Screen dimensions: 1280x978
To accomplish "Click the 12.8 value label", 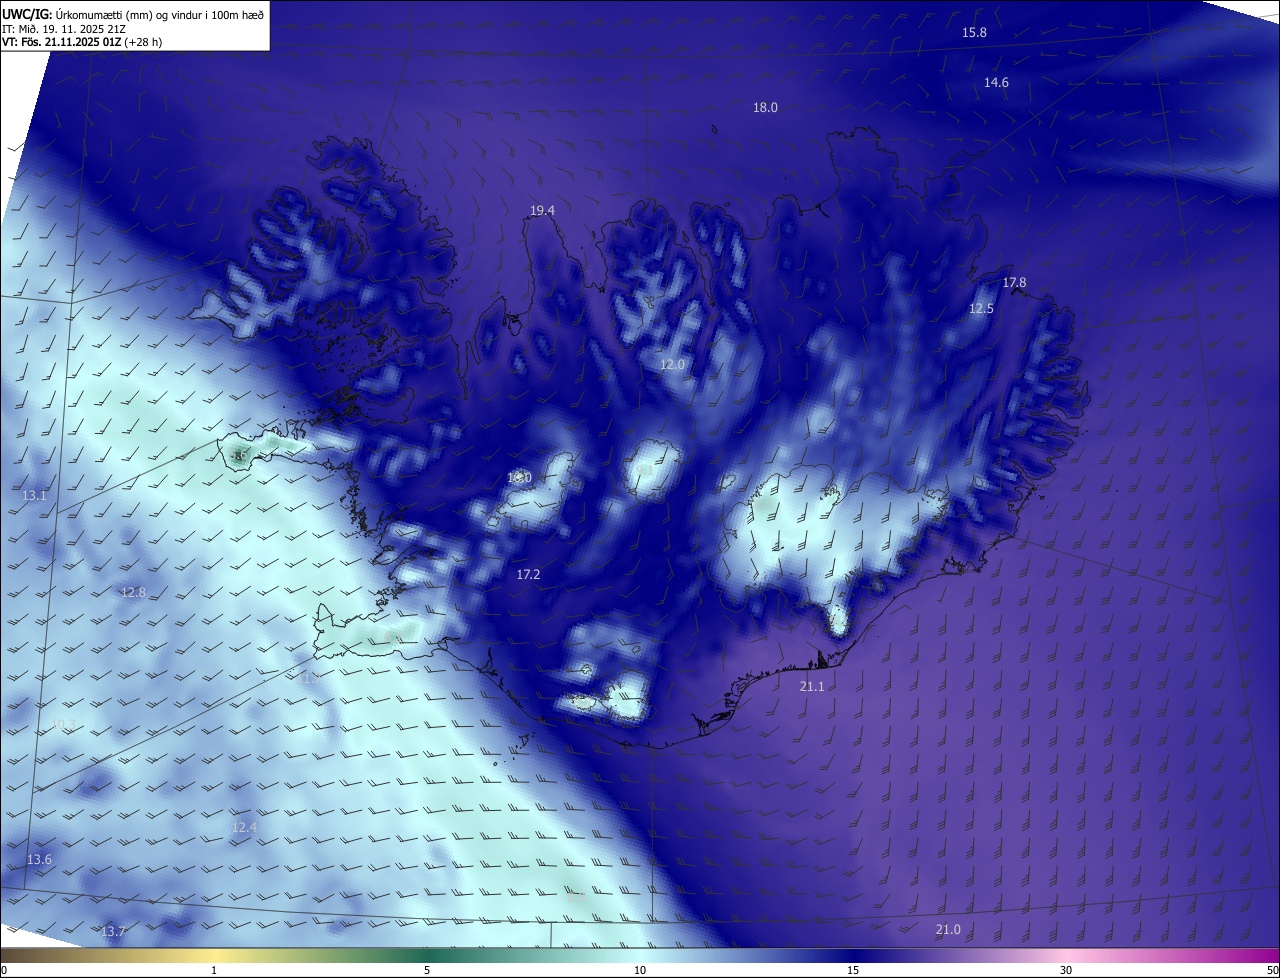I will tap(133, 593).
